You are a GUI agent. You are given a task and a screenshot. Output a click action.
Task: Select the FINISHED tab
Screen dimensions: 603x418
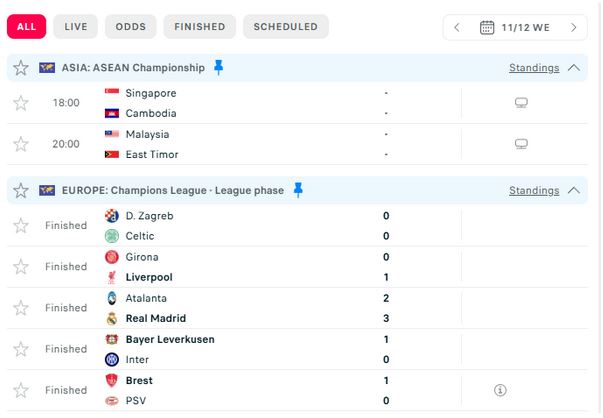199,27
